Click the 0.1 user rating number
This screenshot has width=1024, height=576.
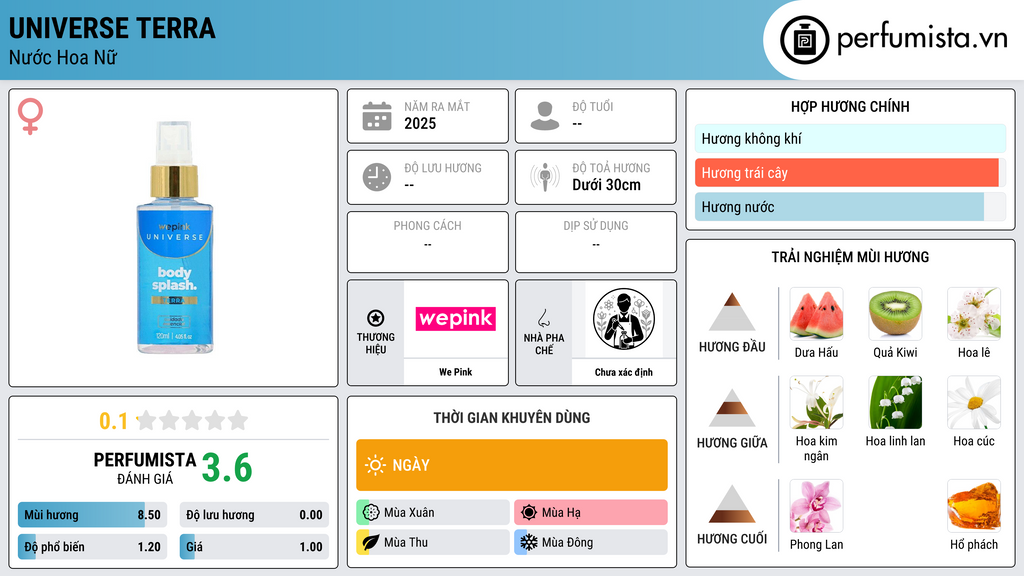tap(114, 421)
